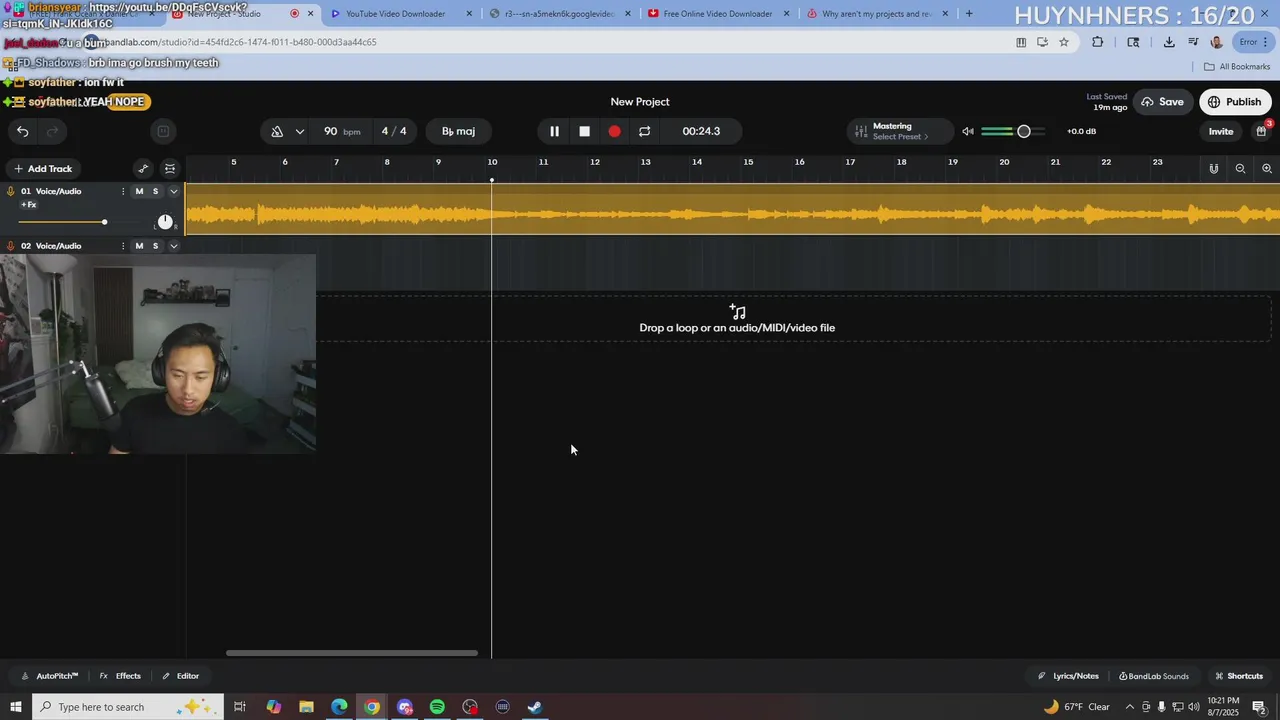
Task: Open File Explorer from the taskbar
Action: (306, 707)
